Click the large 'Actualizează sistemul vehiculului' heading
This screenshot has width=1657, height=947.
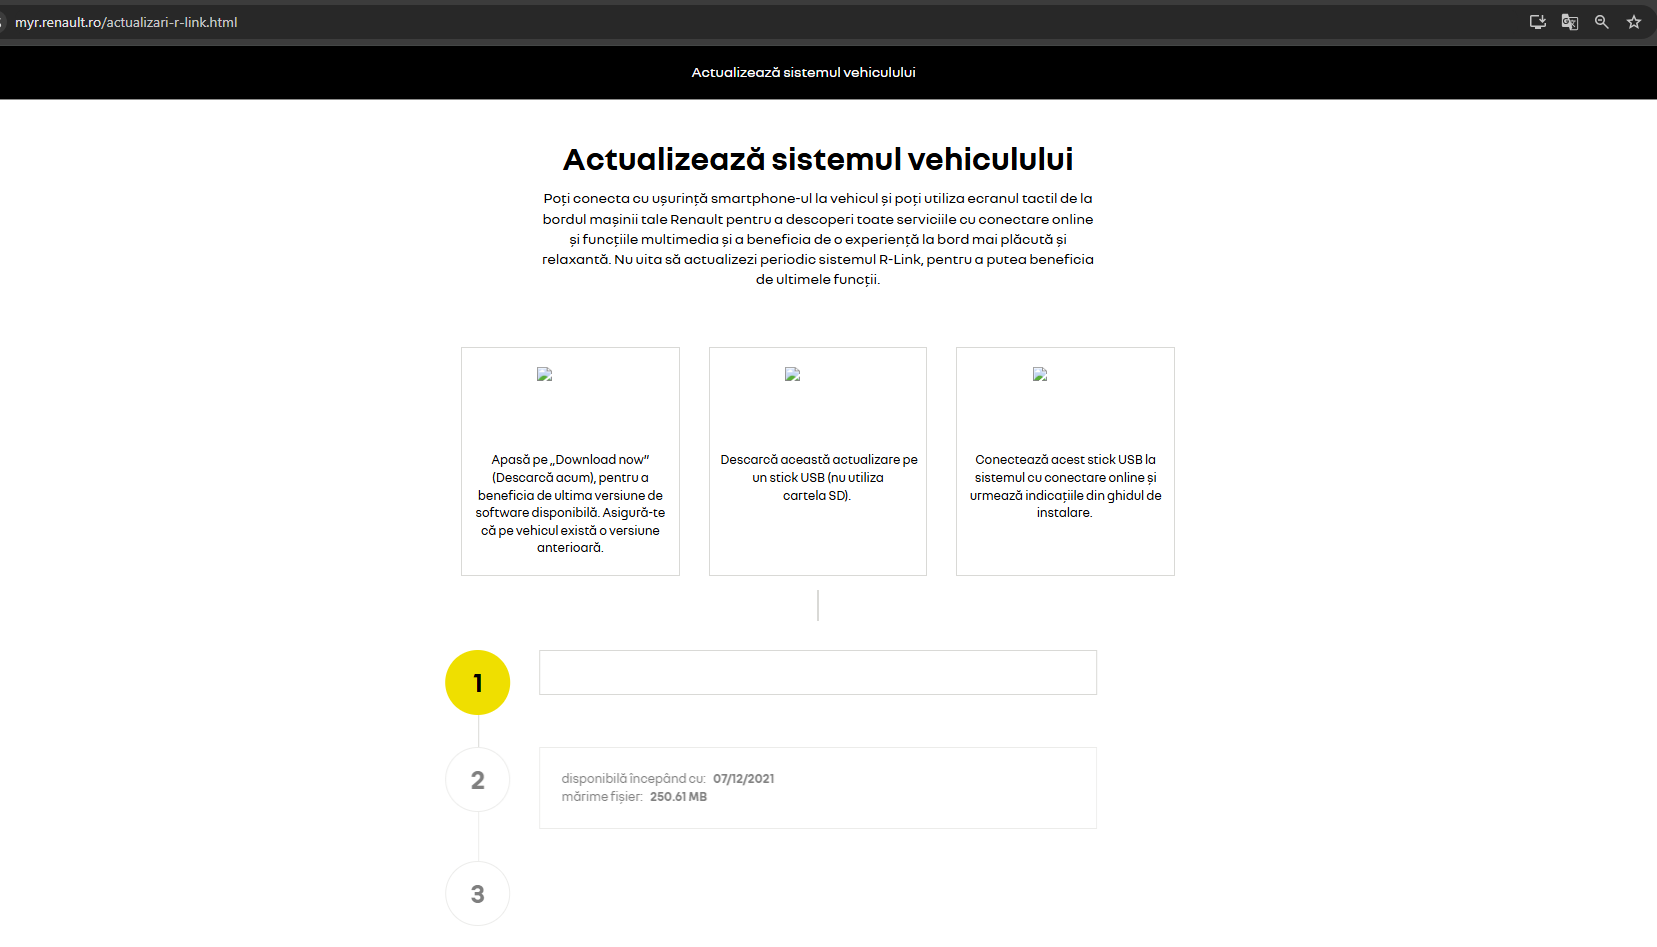pos(817,159)
